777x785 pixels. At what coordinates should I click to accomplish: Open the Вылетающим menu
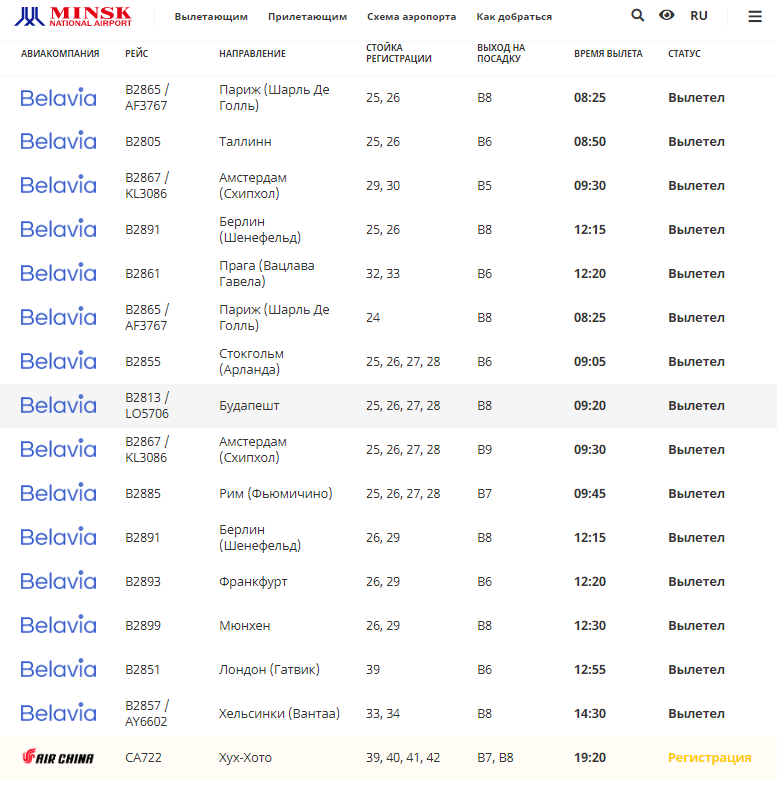(211, 17)
